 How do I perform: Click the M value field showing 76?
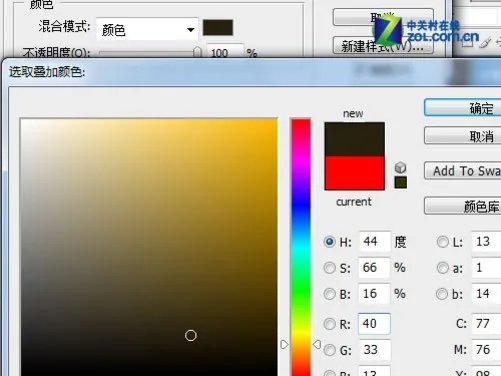pyautogui.click(x=487, y=350)
